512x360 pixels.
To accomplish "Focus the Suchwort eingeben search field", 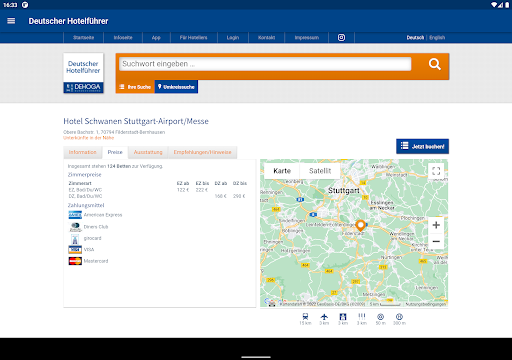I will 265,64.
